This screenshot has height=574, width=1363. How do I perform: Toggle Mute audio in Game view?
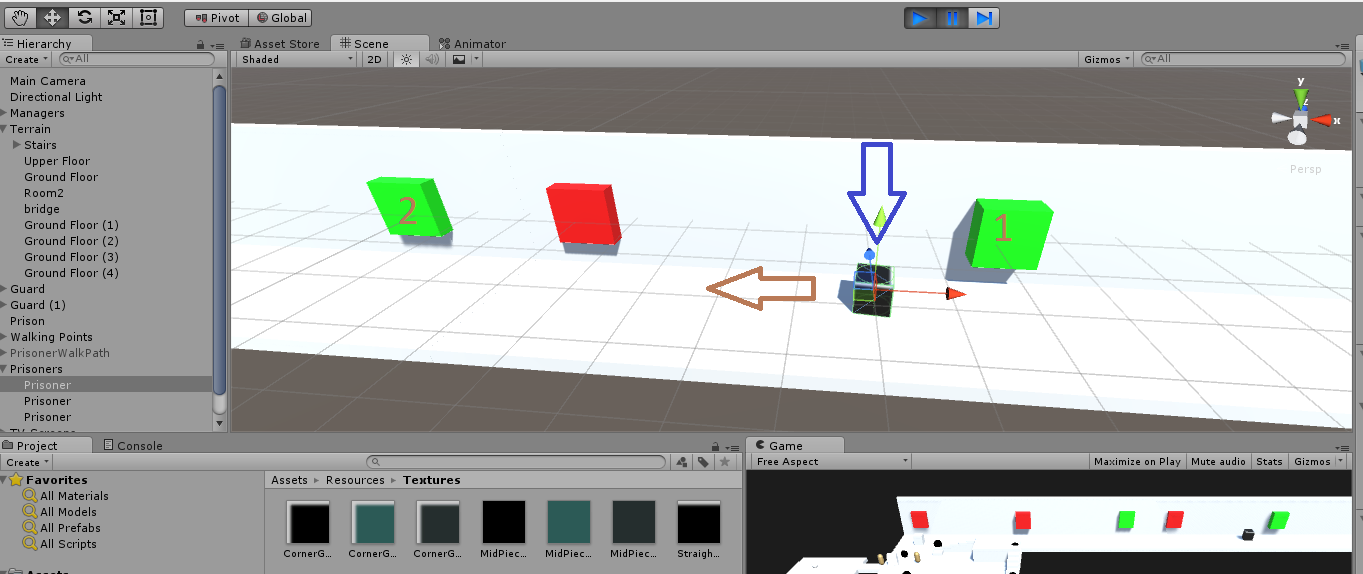[1218, 461]
